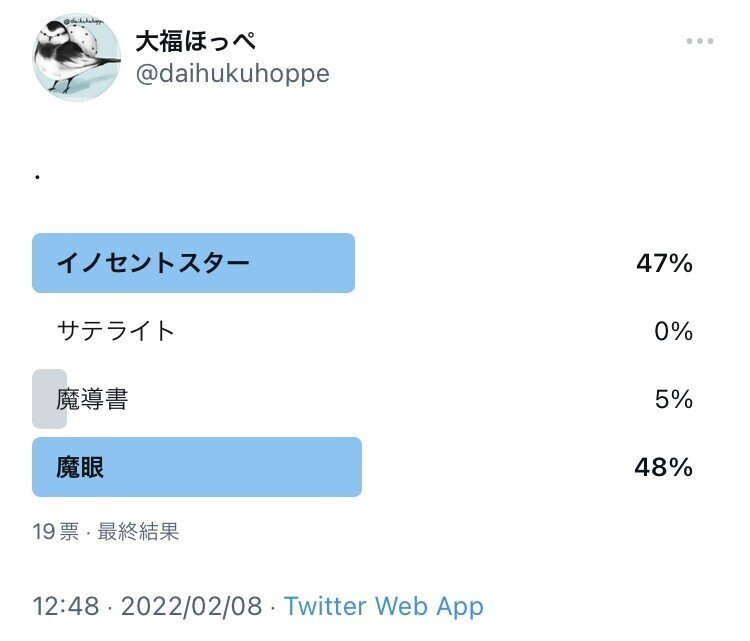
Task: Click the 0% result for サテライト
Action: pos(673,331)
